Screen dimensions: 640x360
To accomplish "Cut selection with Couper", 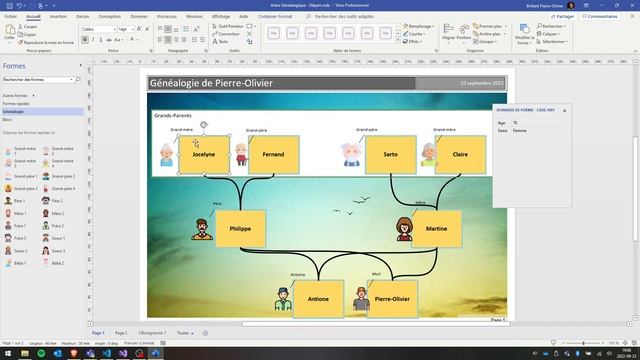I will click(x=28, y=27).
